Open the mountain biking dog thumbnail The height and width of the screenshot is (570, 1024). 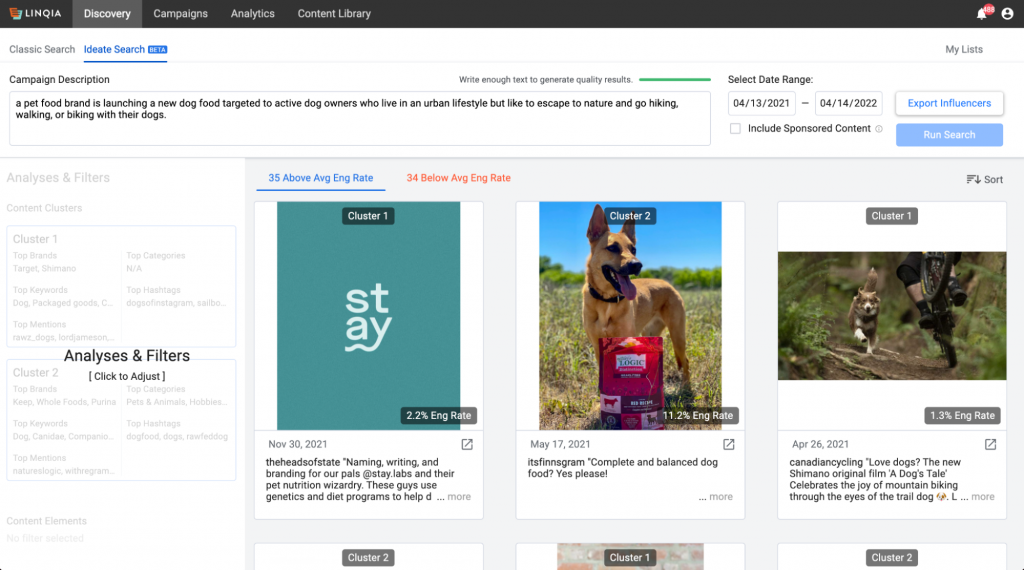point(892,316)
